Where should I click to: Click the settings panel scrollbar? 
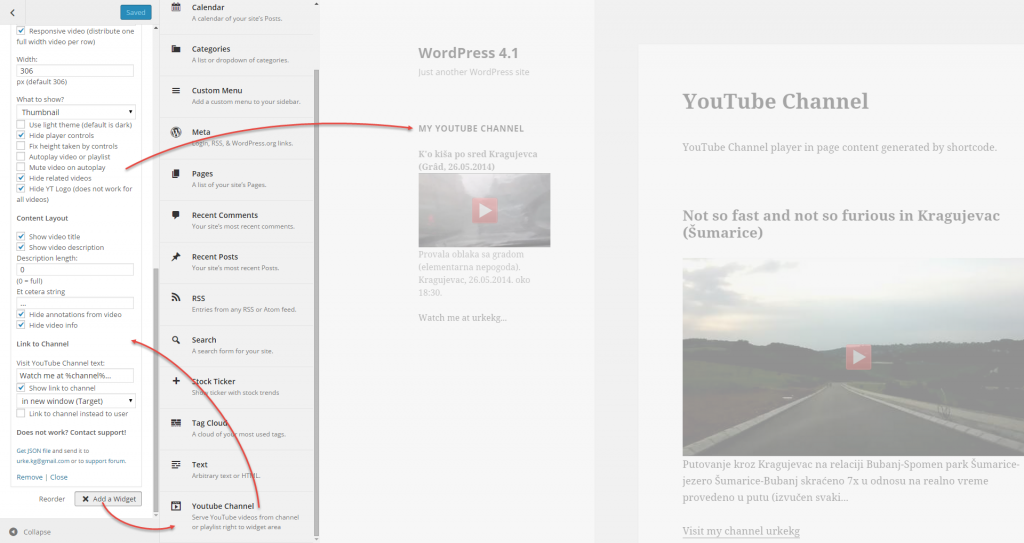tap(155, 389)
